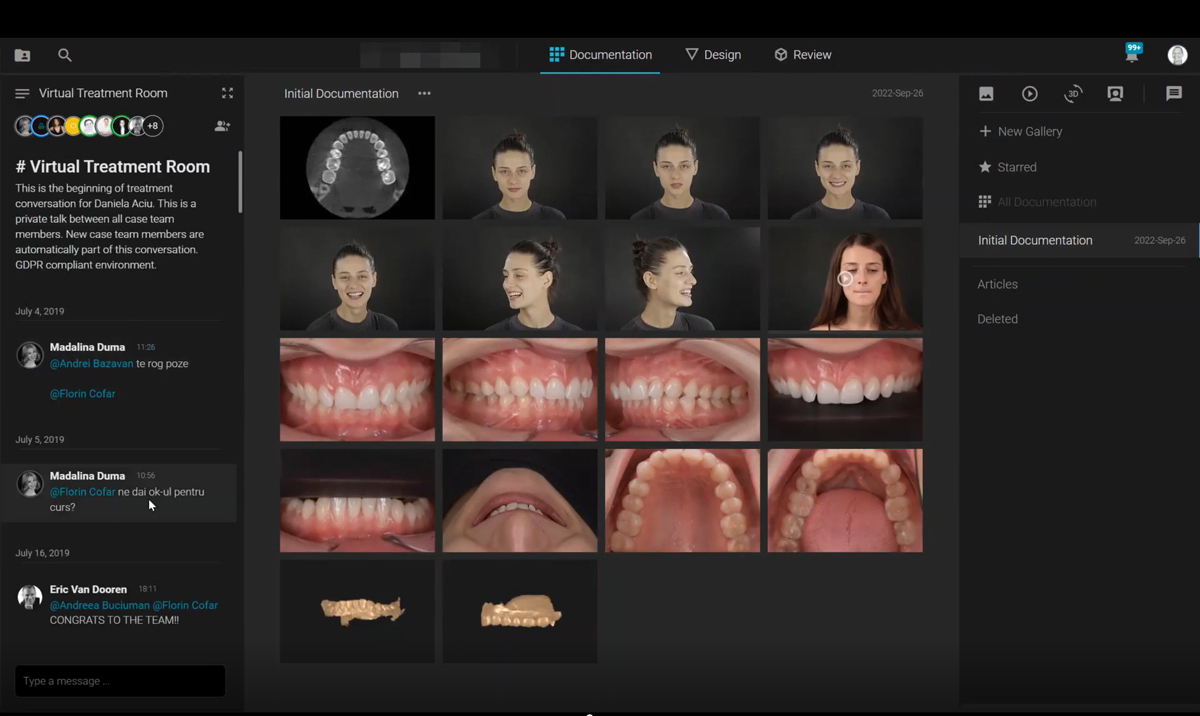Open the chat bubble icon
This screenshot has height=716, width=1200.
pyautogui.click(x=1174, y=93)
